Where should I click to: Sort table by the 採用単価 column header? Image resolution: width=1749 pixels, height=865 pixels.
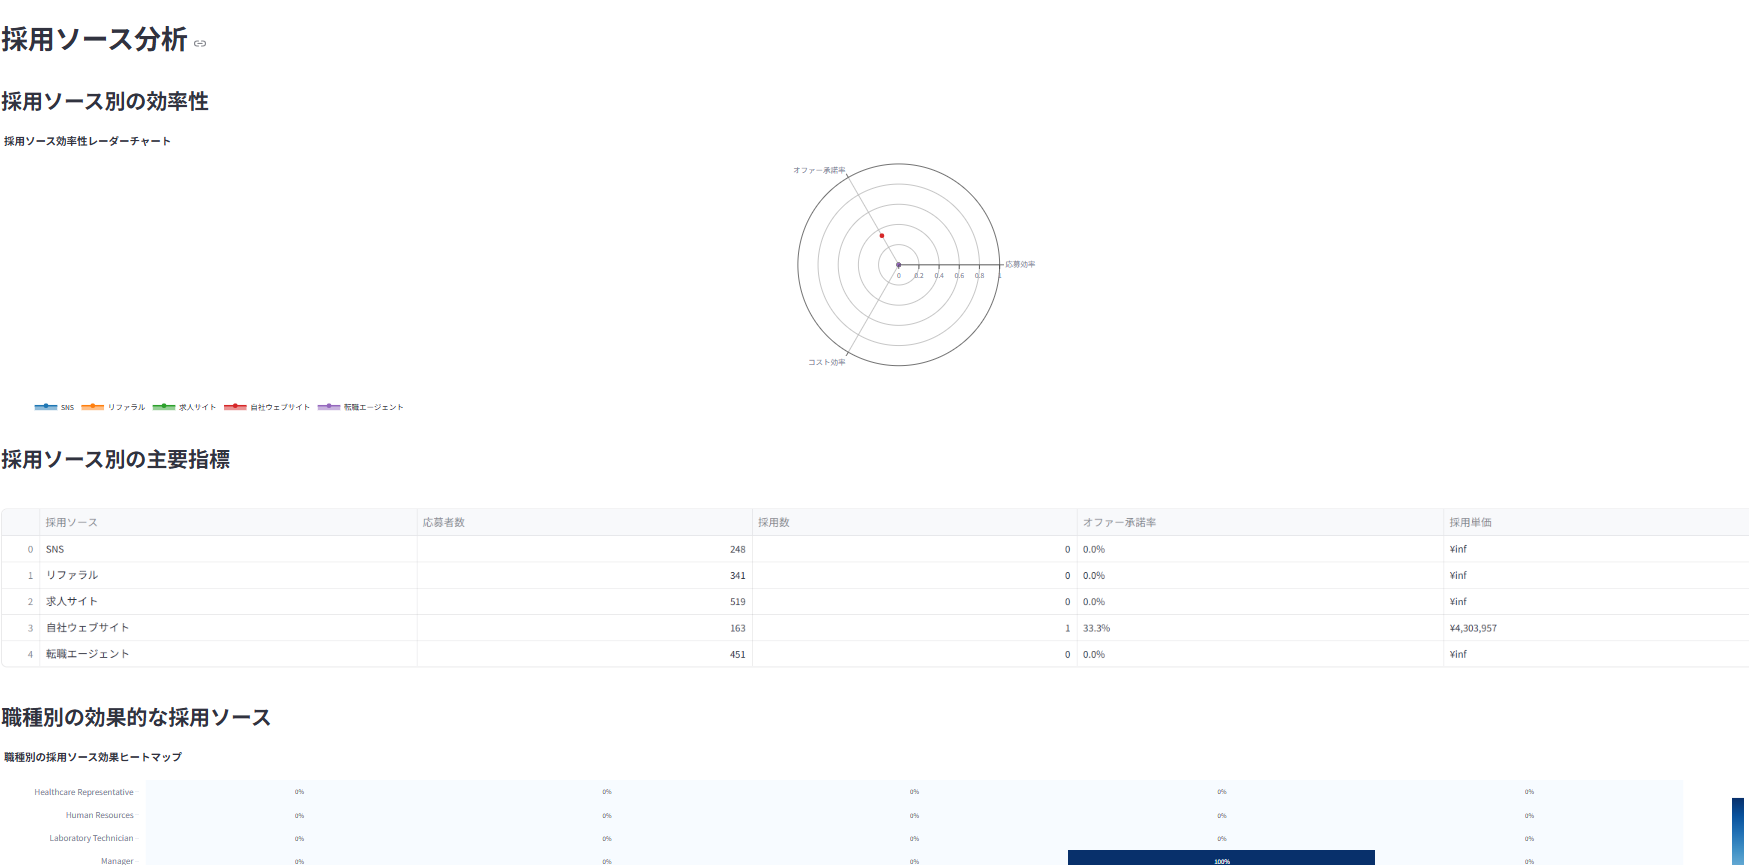(x=1596, y=522)
